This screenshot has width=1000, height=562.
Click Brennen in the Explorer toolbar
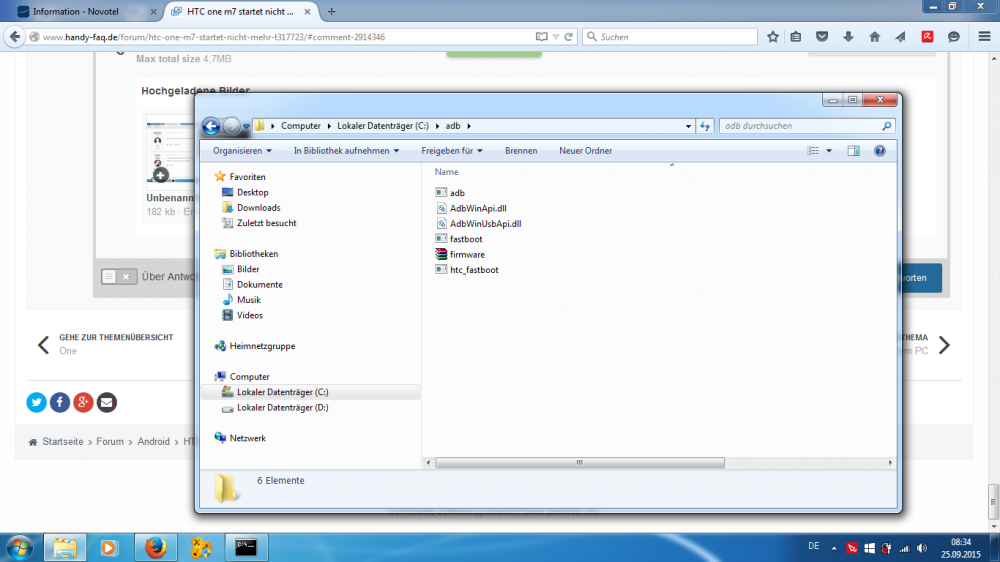coord(521,151)
